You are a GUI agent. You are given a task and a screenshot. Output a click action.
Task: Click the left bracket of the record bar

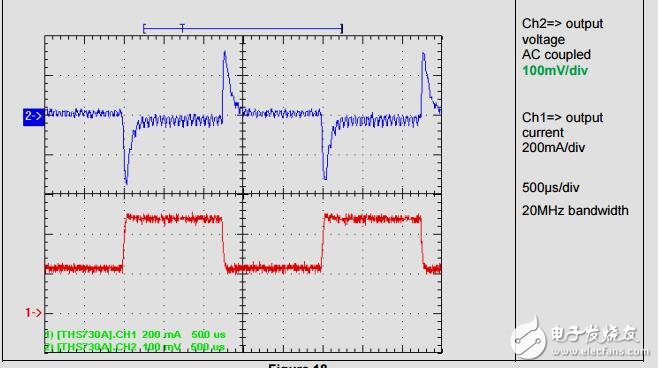tap(144, 29)
